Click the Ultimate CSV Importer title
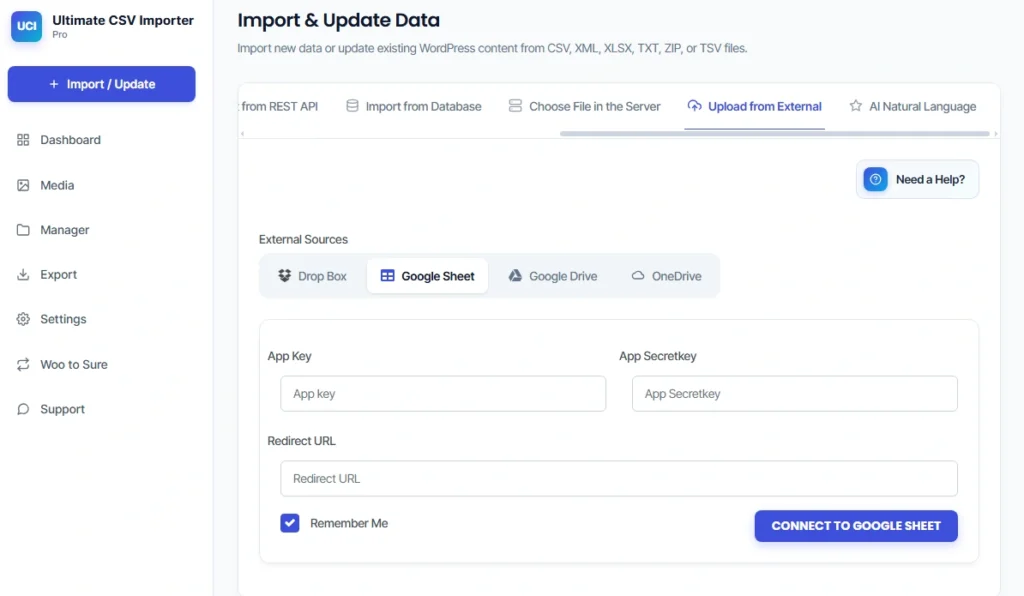This screenshot has height=596, width=1024. point(123,20)
